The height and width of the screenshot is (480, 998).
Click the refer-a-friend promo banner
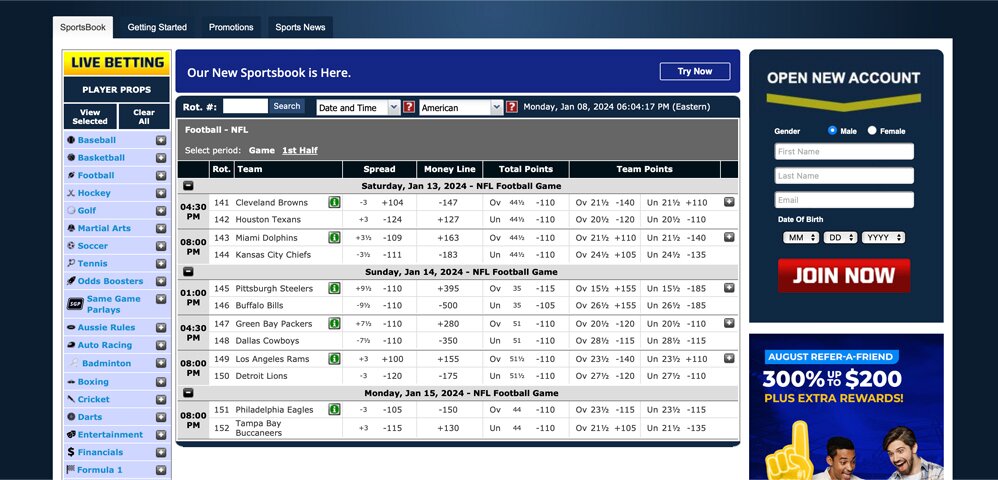tap(847, 407)
